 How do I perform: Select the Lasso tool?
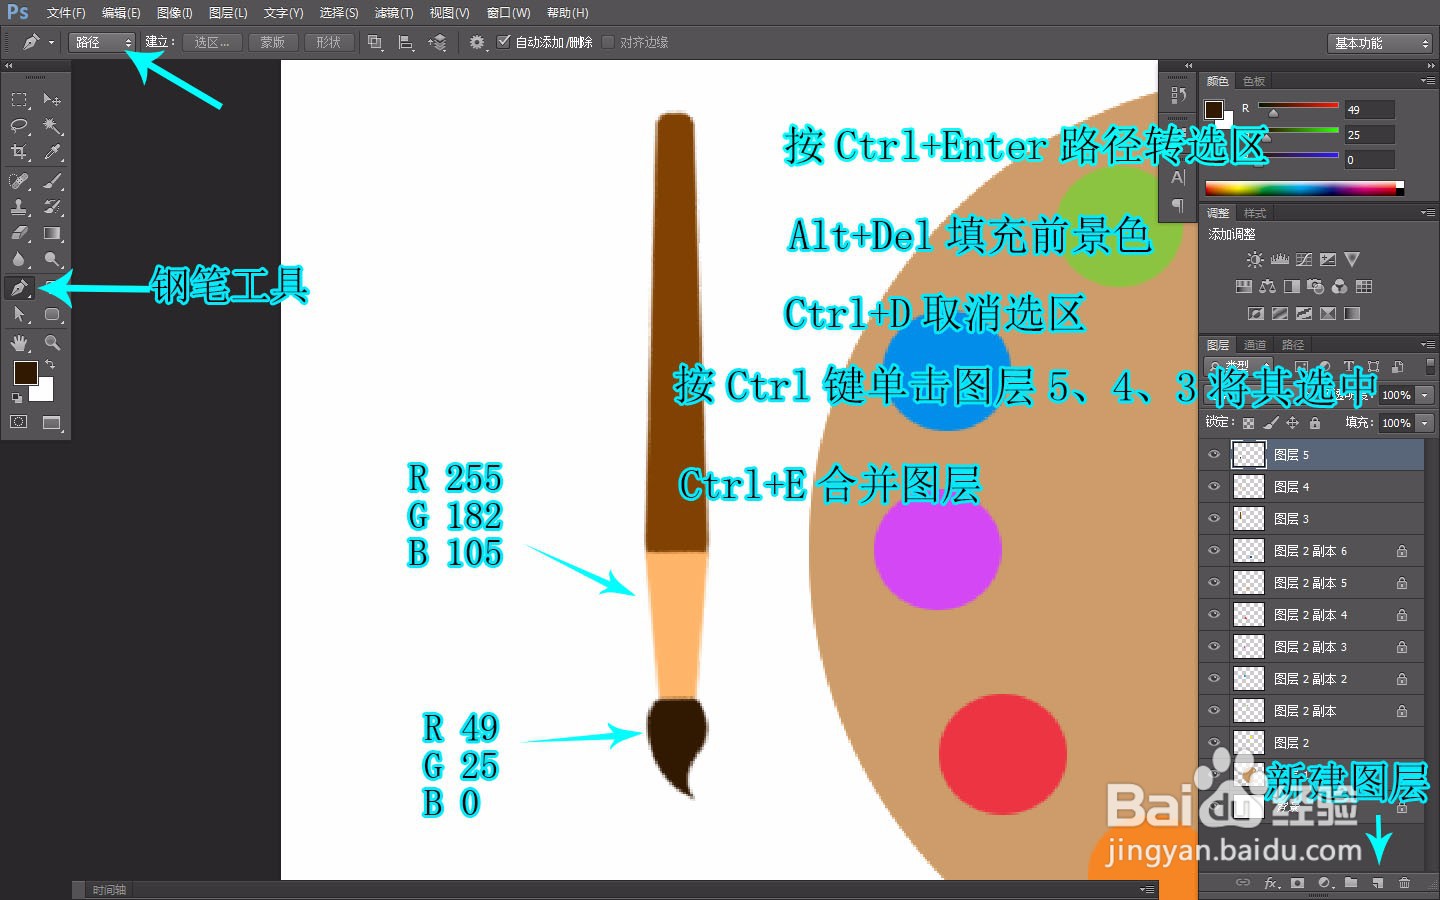tap(19, 126)
